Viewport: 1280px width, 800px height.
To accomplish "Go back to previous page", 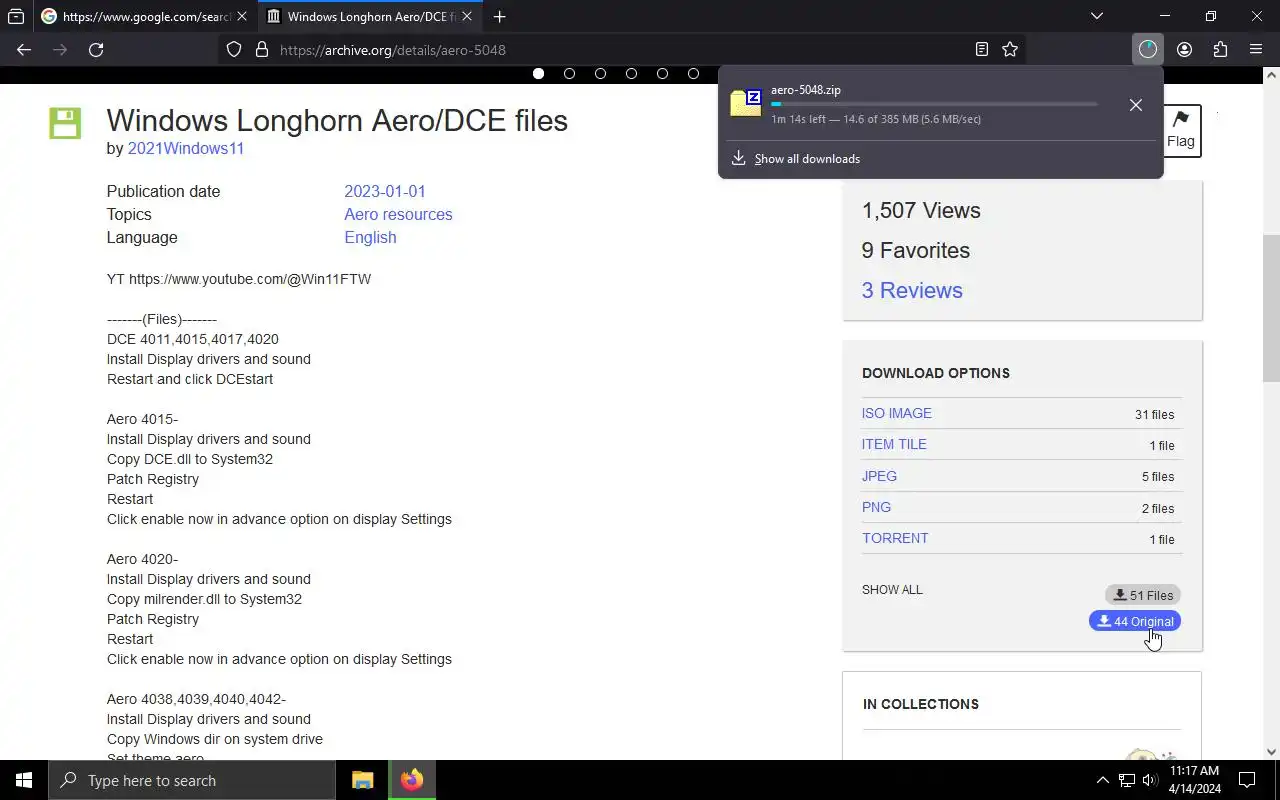I will [24, 49].
